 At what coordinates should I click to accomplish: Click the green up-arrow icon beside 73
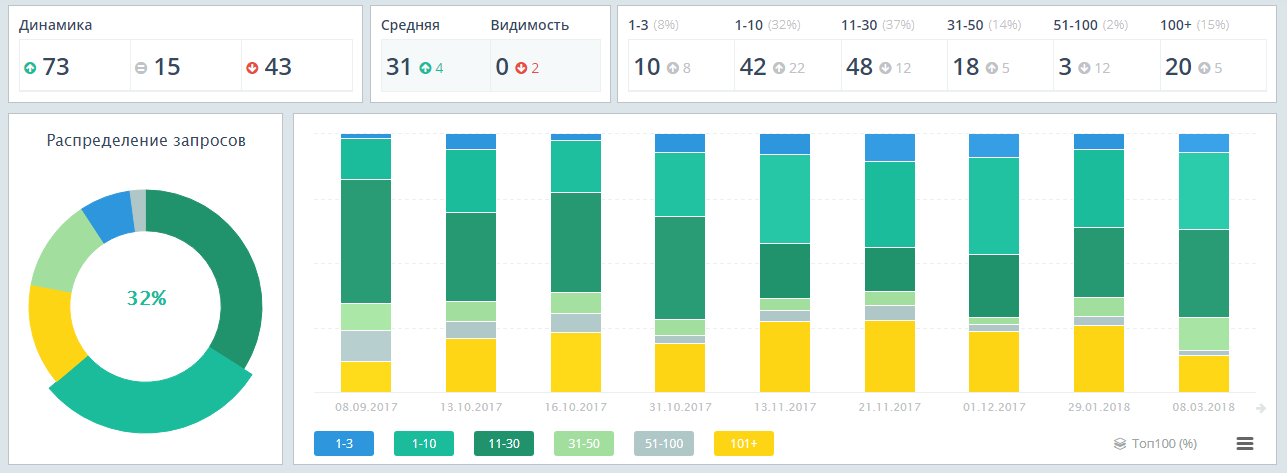click(30, 68)
